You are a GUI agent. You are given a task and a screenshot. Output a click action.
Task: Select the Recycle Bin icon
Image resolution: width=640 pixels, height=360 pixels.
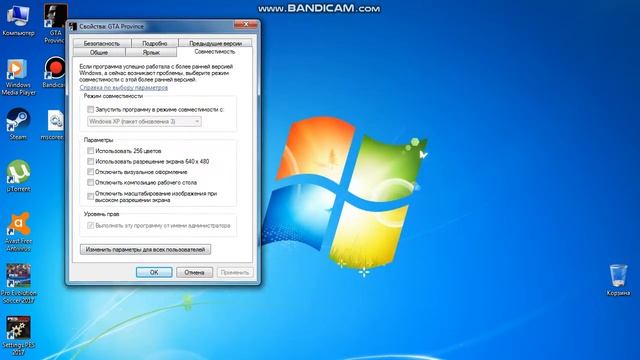coord(618,280)
